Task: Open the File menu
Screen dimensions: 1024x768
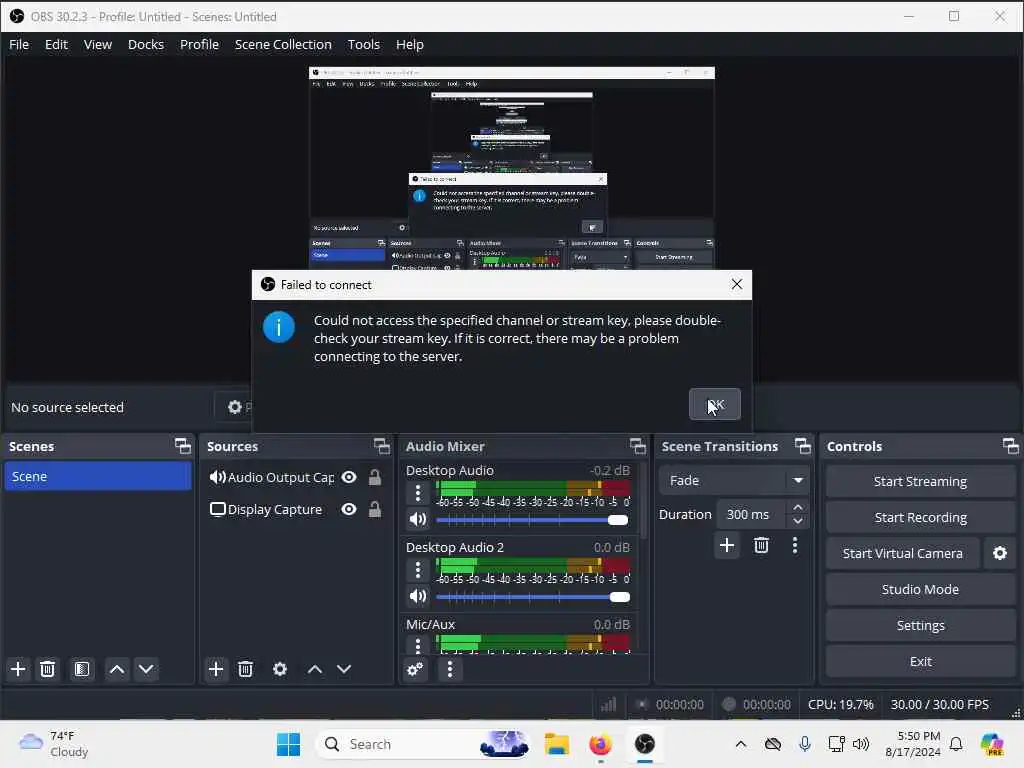Action: point(19,44)
